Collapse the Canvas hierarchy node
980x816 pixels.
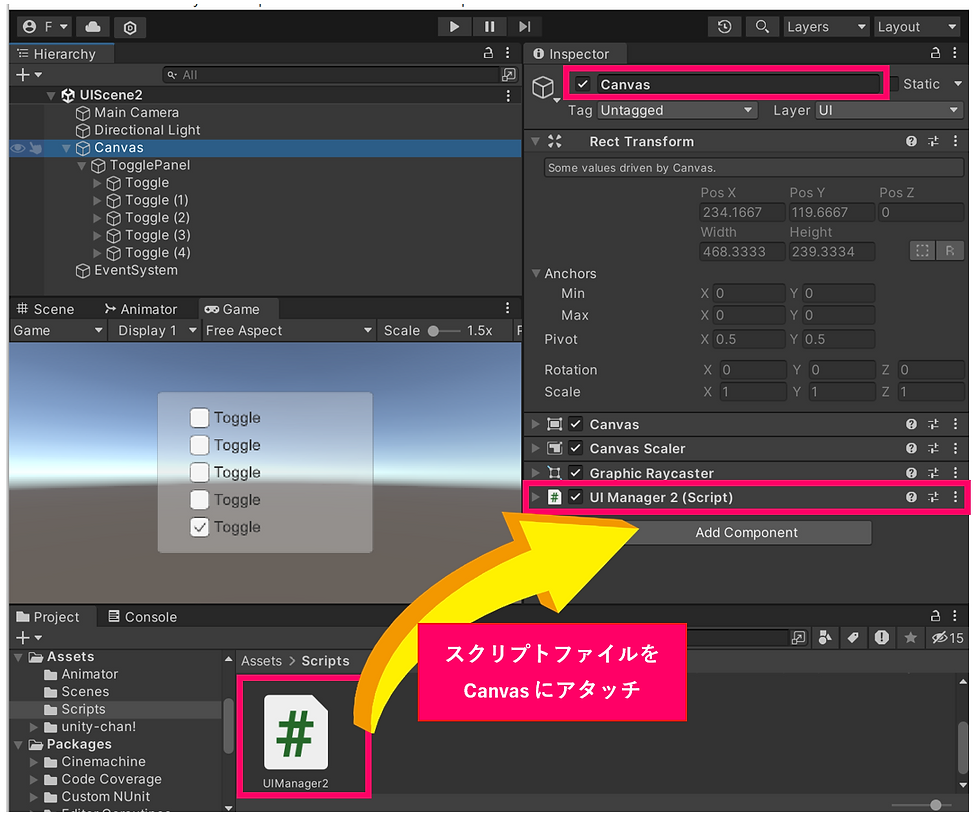pyautogui.click(x=66, y=148)
